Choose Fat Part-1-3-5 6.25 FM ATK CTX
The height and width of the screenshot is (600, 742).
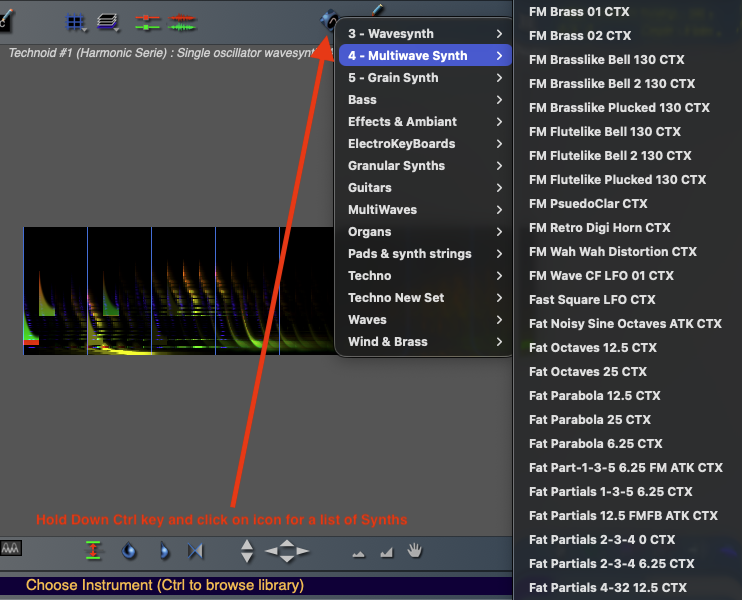tap(626, 468)
